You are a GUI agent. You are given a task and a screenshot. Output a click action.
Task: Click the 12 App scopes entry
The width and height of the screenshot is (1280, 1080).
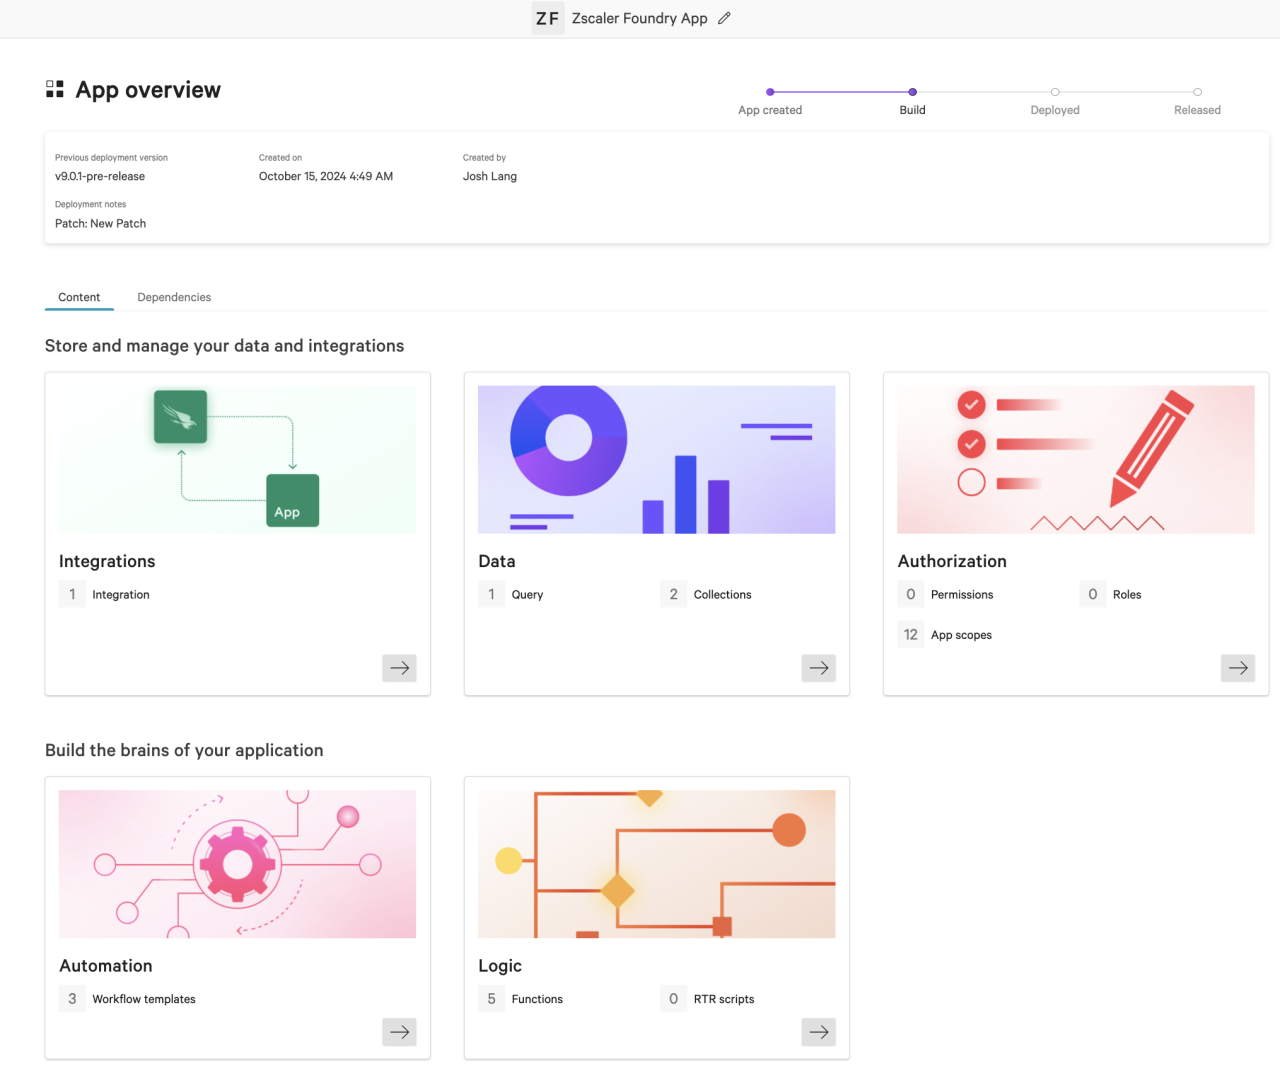tap(945, 635)
